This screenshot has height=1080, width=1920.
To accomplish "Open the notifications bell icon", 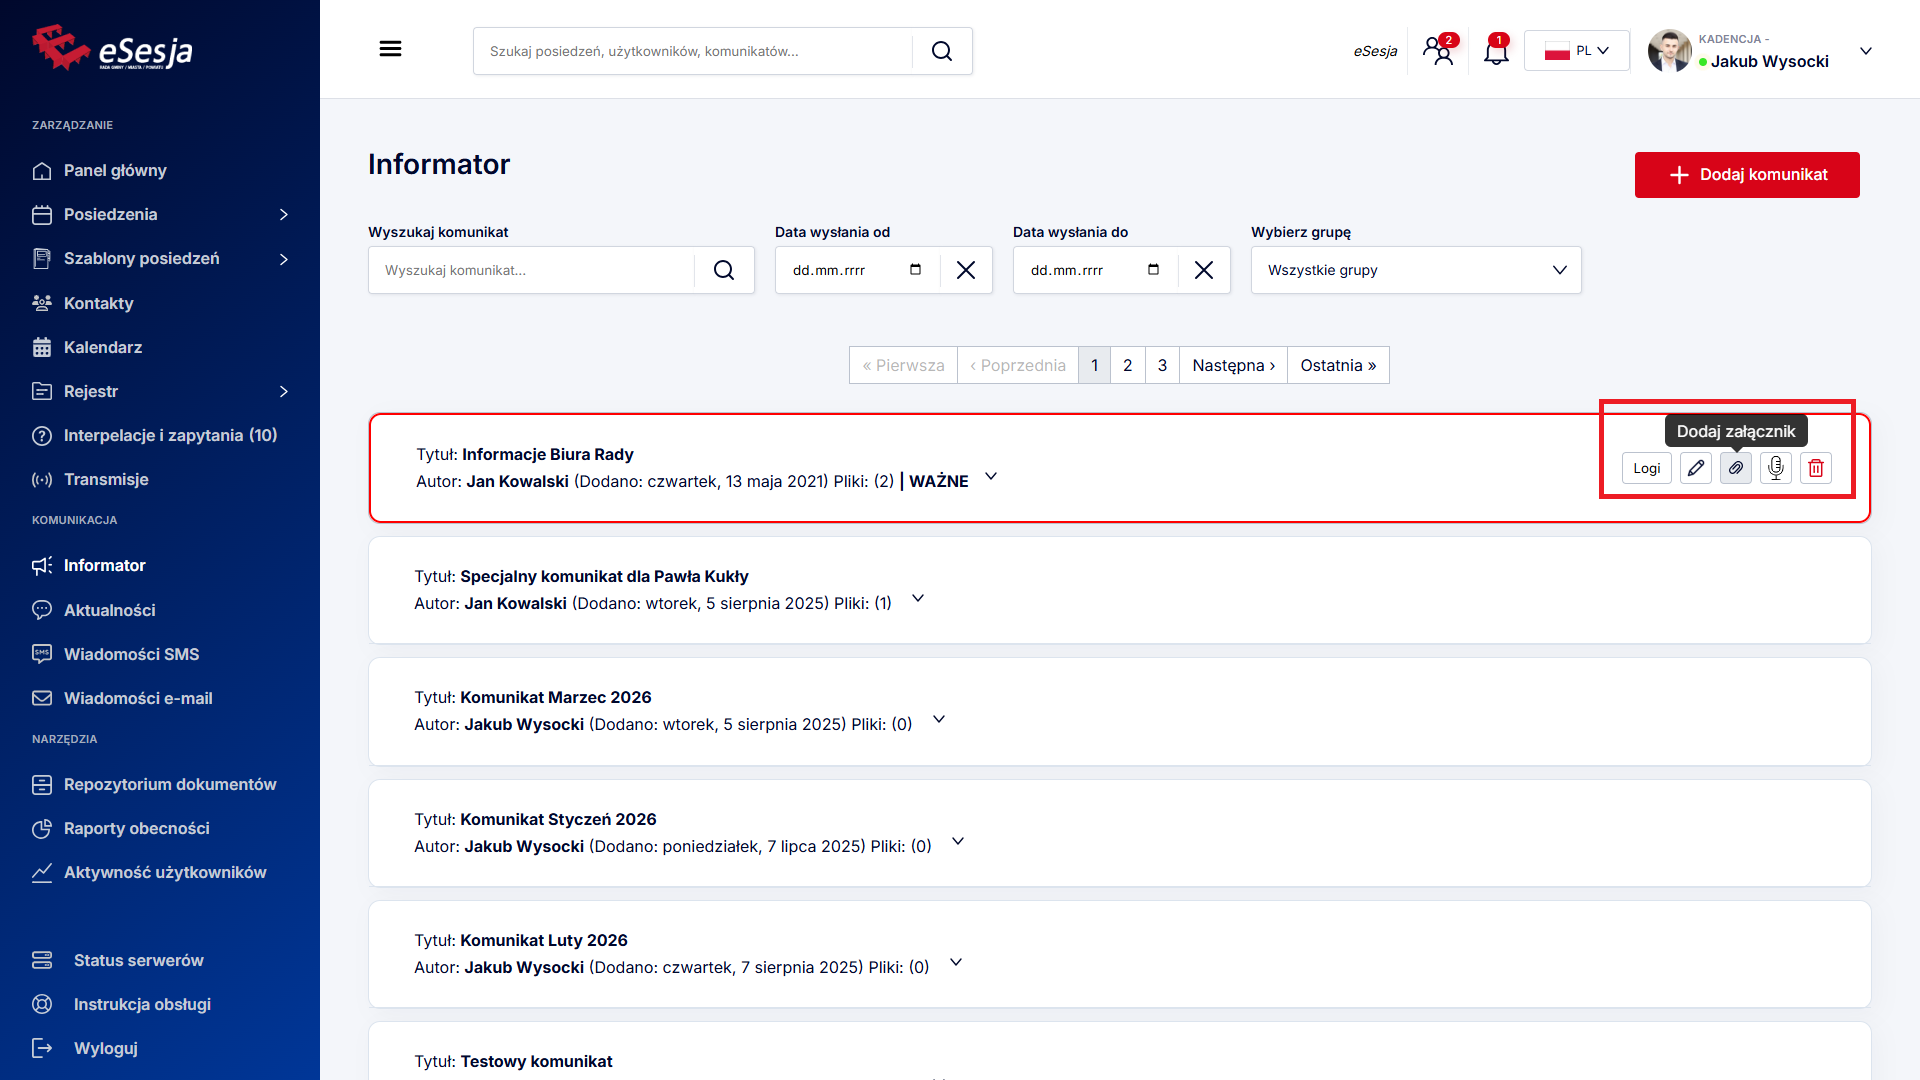I will (x=1496, y=51).
